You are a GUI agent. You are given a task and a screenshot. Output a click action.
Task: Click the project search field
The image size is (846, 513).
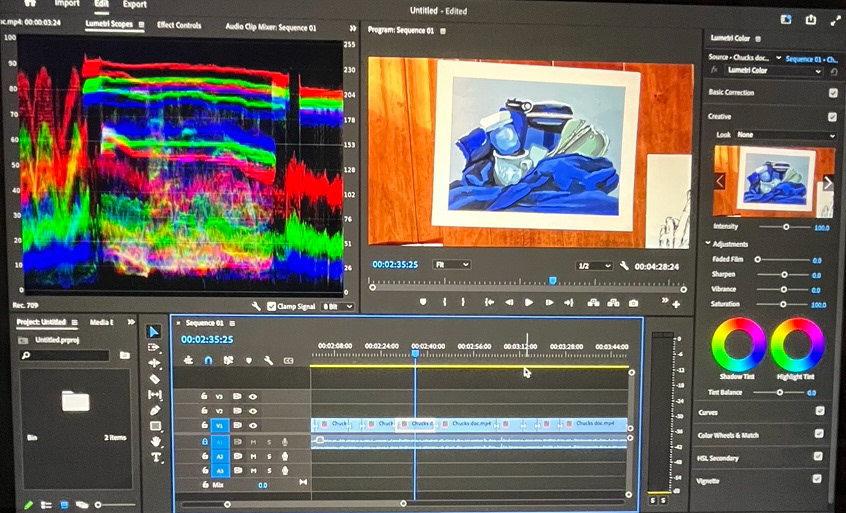(x=64, y=355)
